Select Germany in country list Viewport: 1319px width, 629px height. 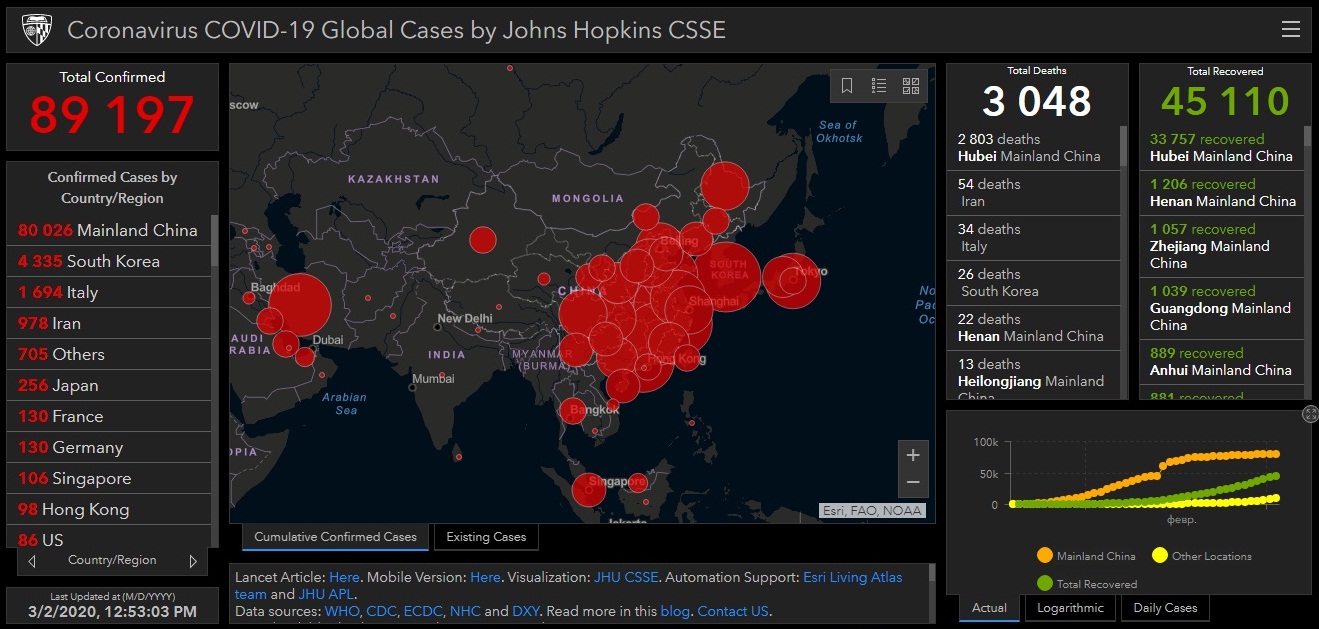click(108, 447)
